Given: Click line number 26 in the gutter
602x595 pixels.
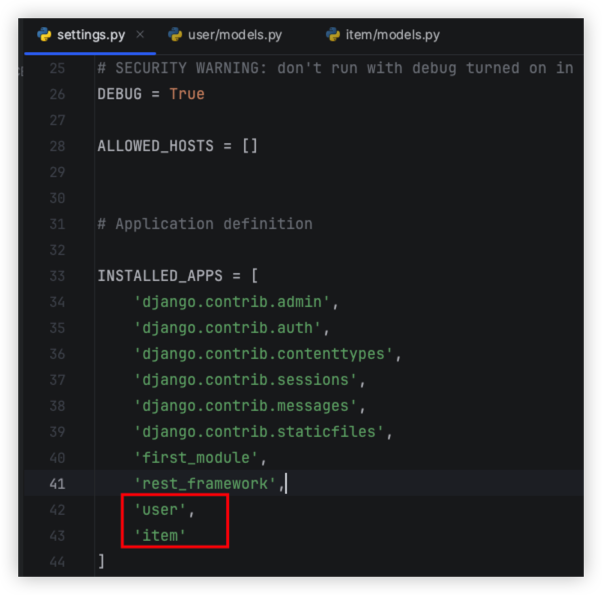Looking at the screenshot, I should tap(56, 94).
